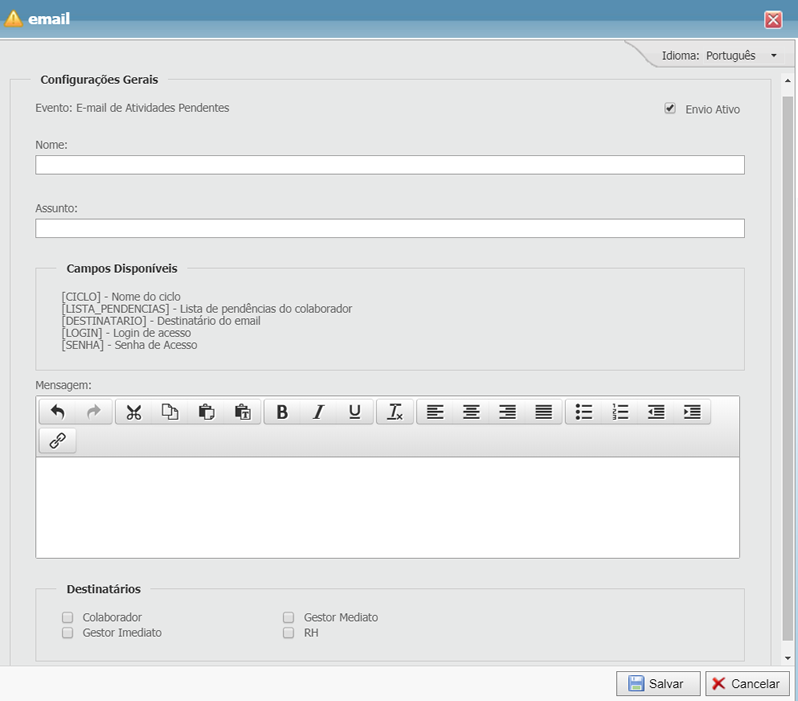Center-align the message text
Image resolution: width=798 pixels, height=701 pixels.
tap(471, 412)
